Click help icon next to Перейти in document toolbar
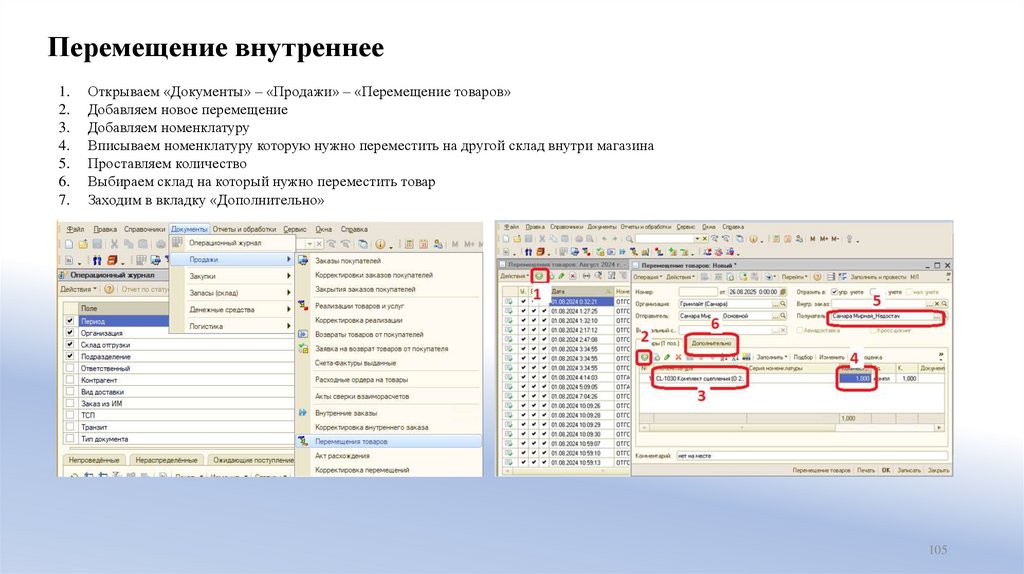The image size is (1024, 574). point(817,276)
